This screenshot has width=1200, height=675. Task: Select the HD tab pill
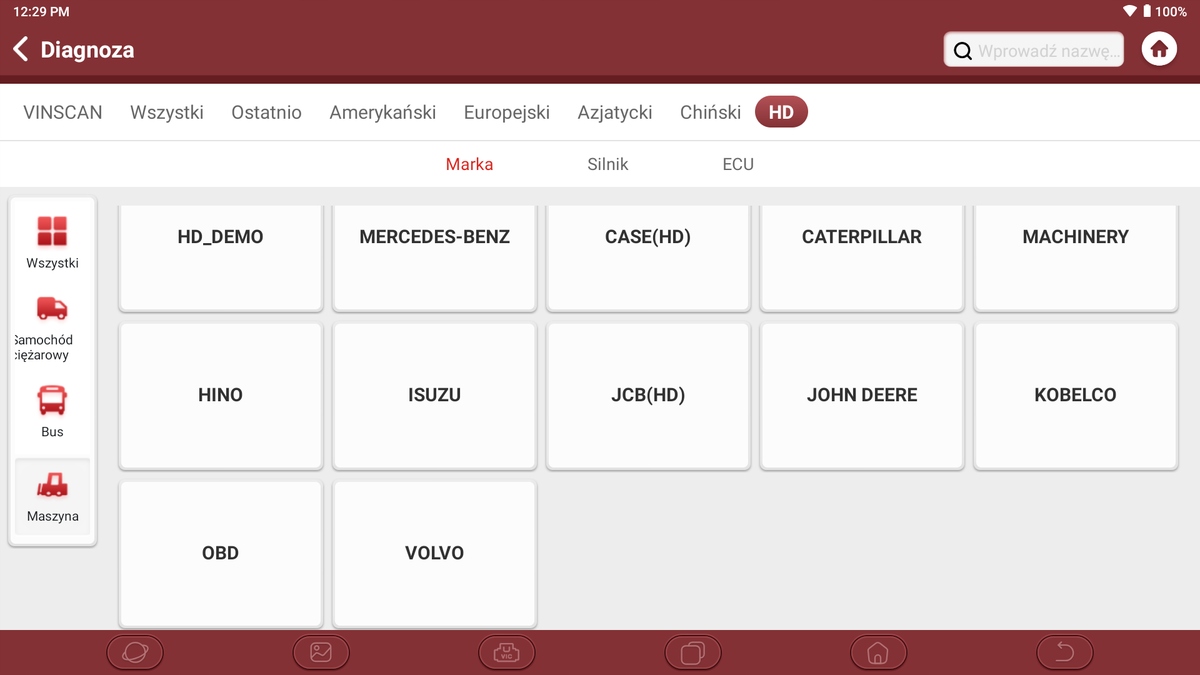[781, 112]
